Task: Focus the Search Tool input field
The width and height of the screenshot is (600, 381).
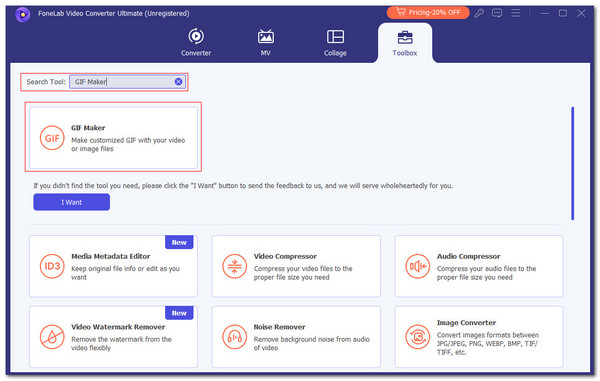Action: click(122, 81)
